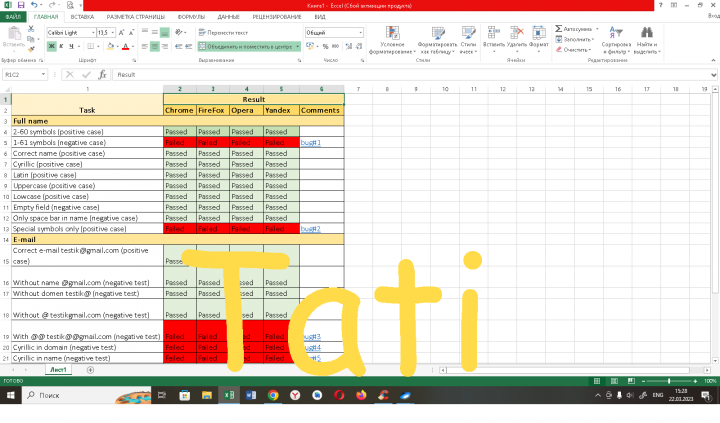
Task: Open Merge and Center dropdown arrow
Action: (298, 46)
